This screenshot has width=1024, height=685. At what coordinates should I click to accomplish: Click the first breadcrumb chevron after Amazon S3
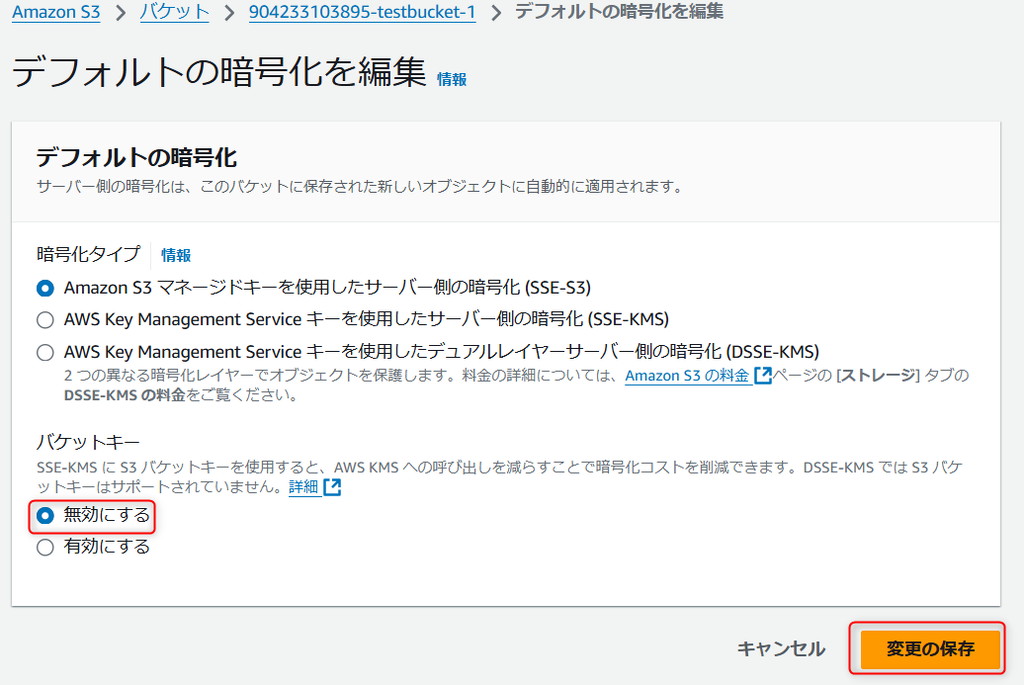121,12
